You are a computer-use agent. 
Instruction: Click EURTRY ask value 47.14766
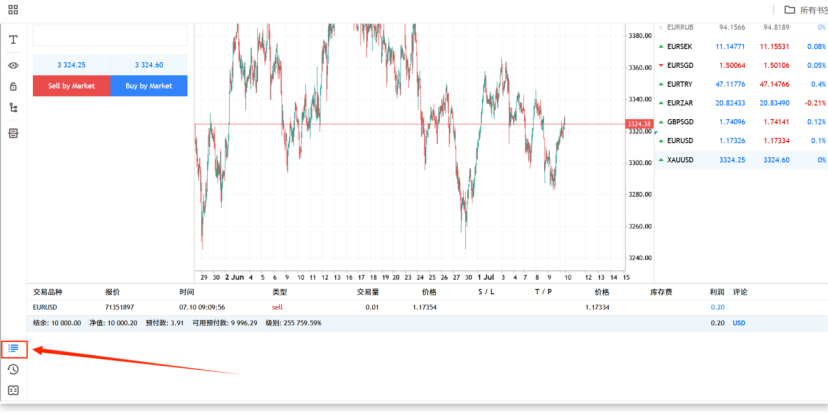774,84
